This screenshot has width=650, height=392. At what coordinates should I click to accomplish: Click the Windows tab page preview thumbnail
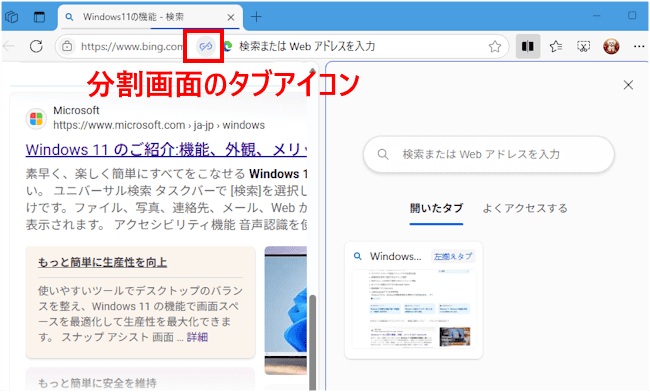[414, 308]
